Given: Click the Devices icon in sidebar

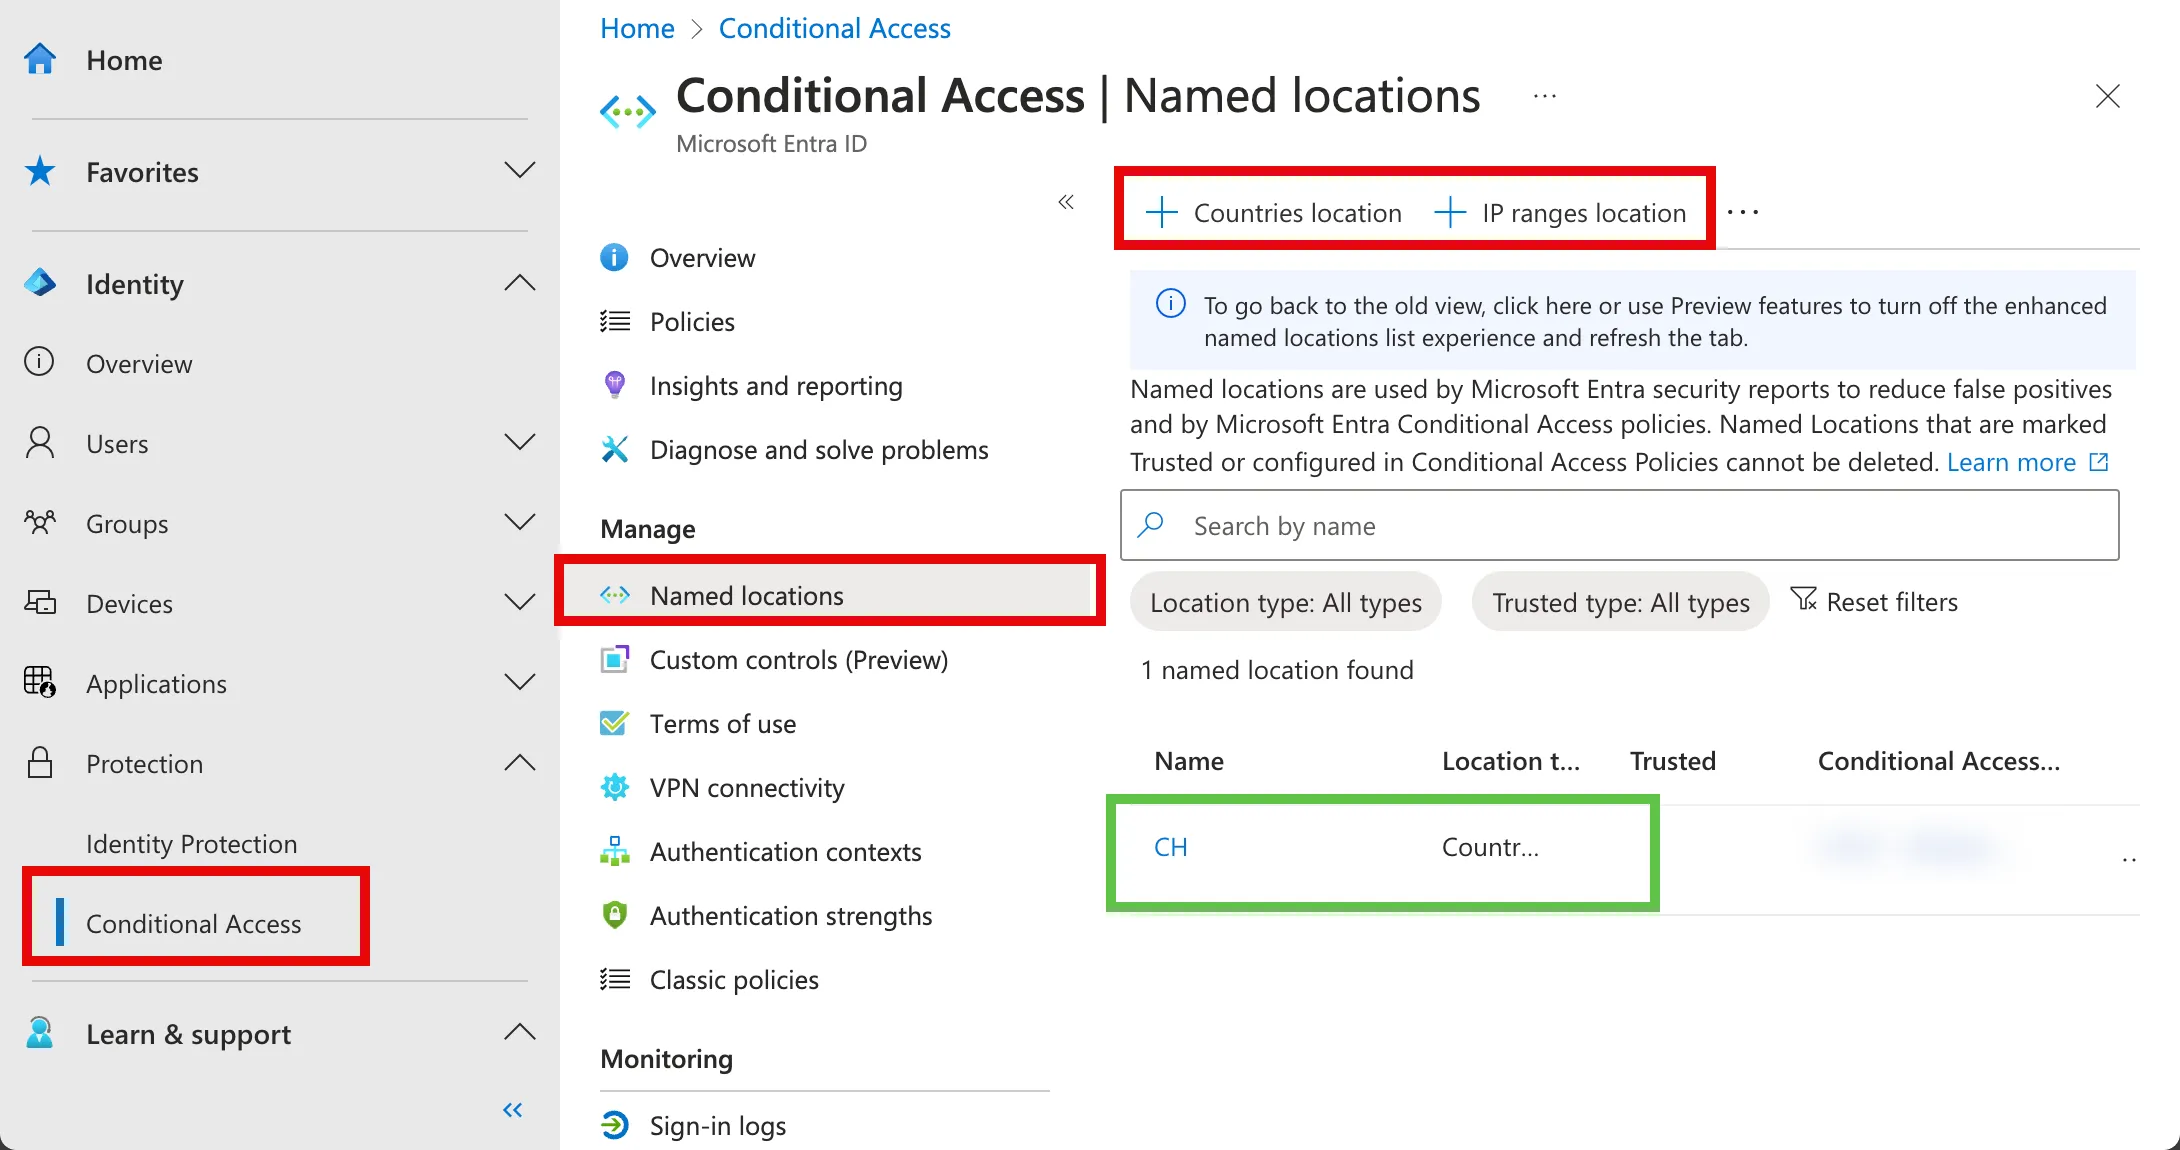Looking at the screenshot, I should [x=40, y=602].
